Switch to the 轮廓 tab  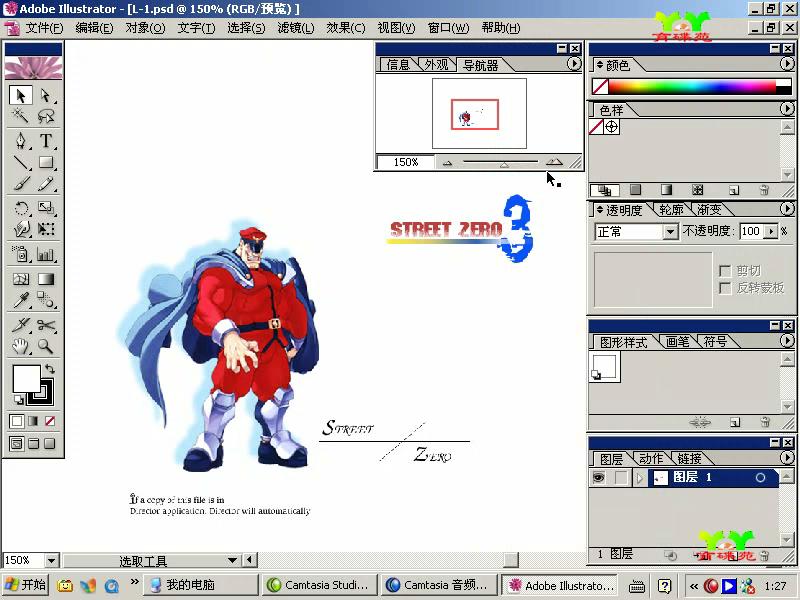(x=671, y=210)
